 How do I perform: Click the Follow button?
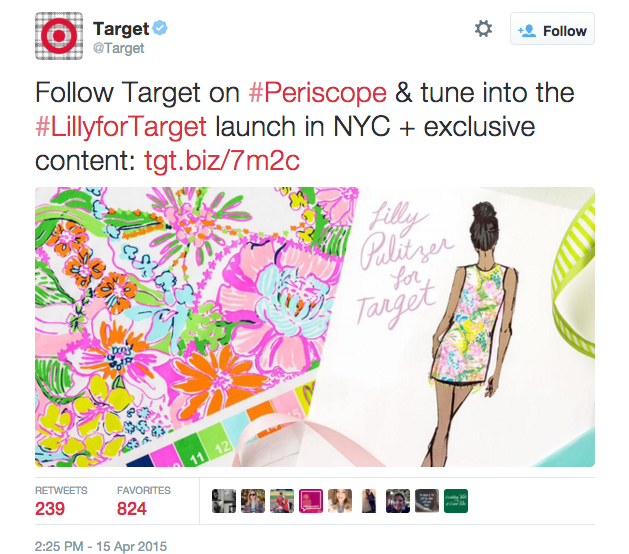click(x=552, y=29)
